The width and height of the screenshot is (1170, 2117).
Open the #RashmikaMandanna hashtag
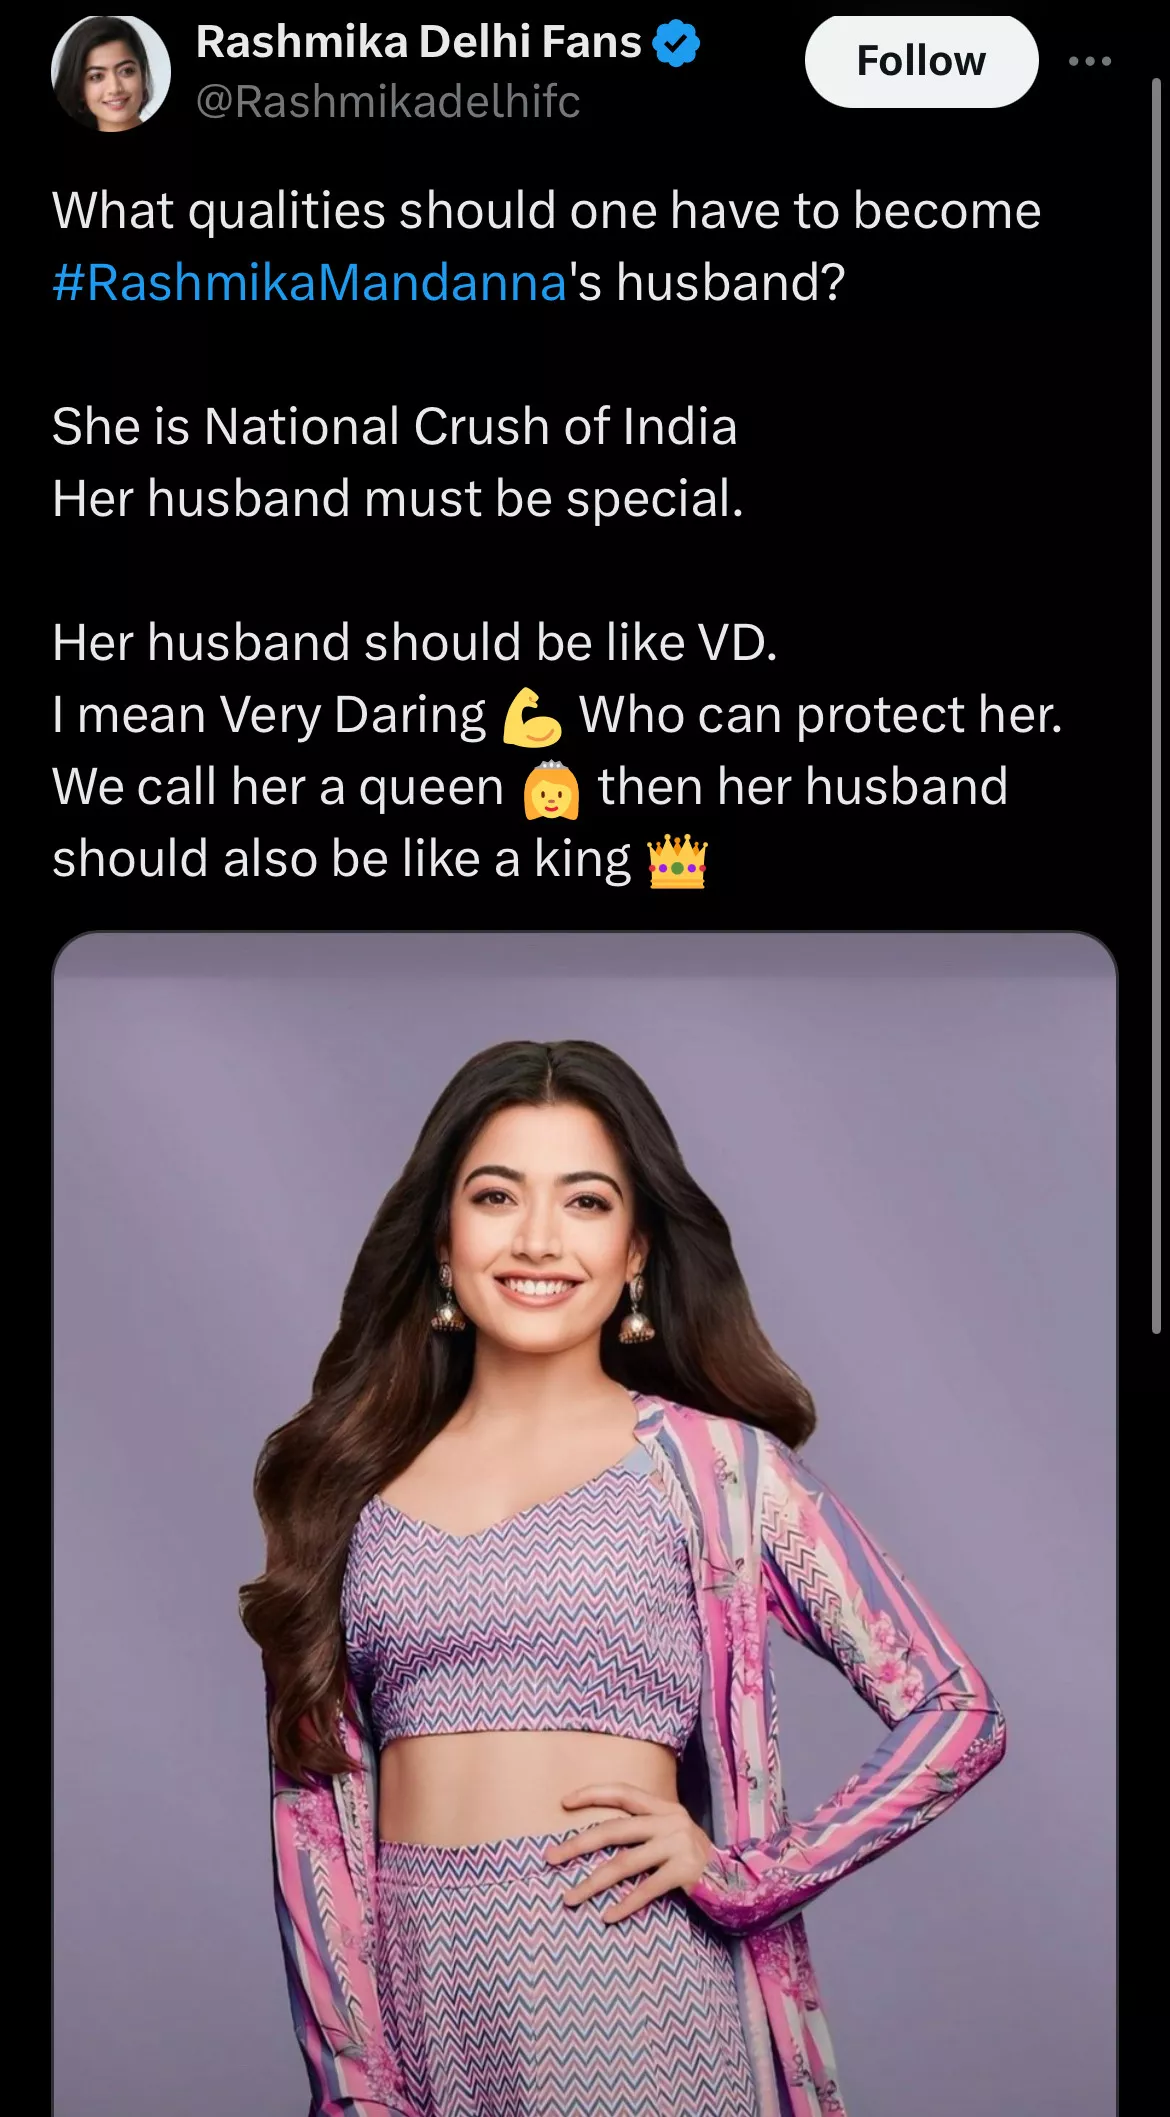tap(310, 282)
